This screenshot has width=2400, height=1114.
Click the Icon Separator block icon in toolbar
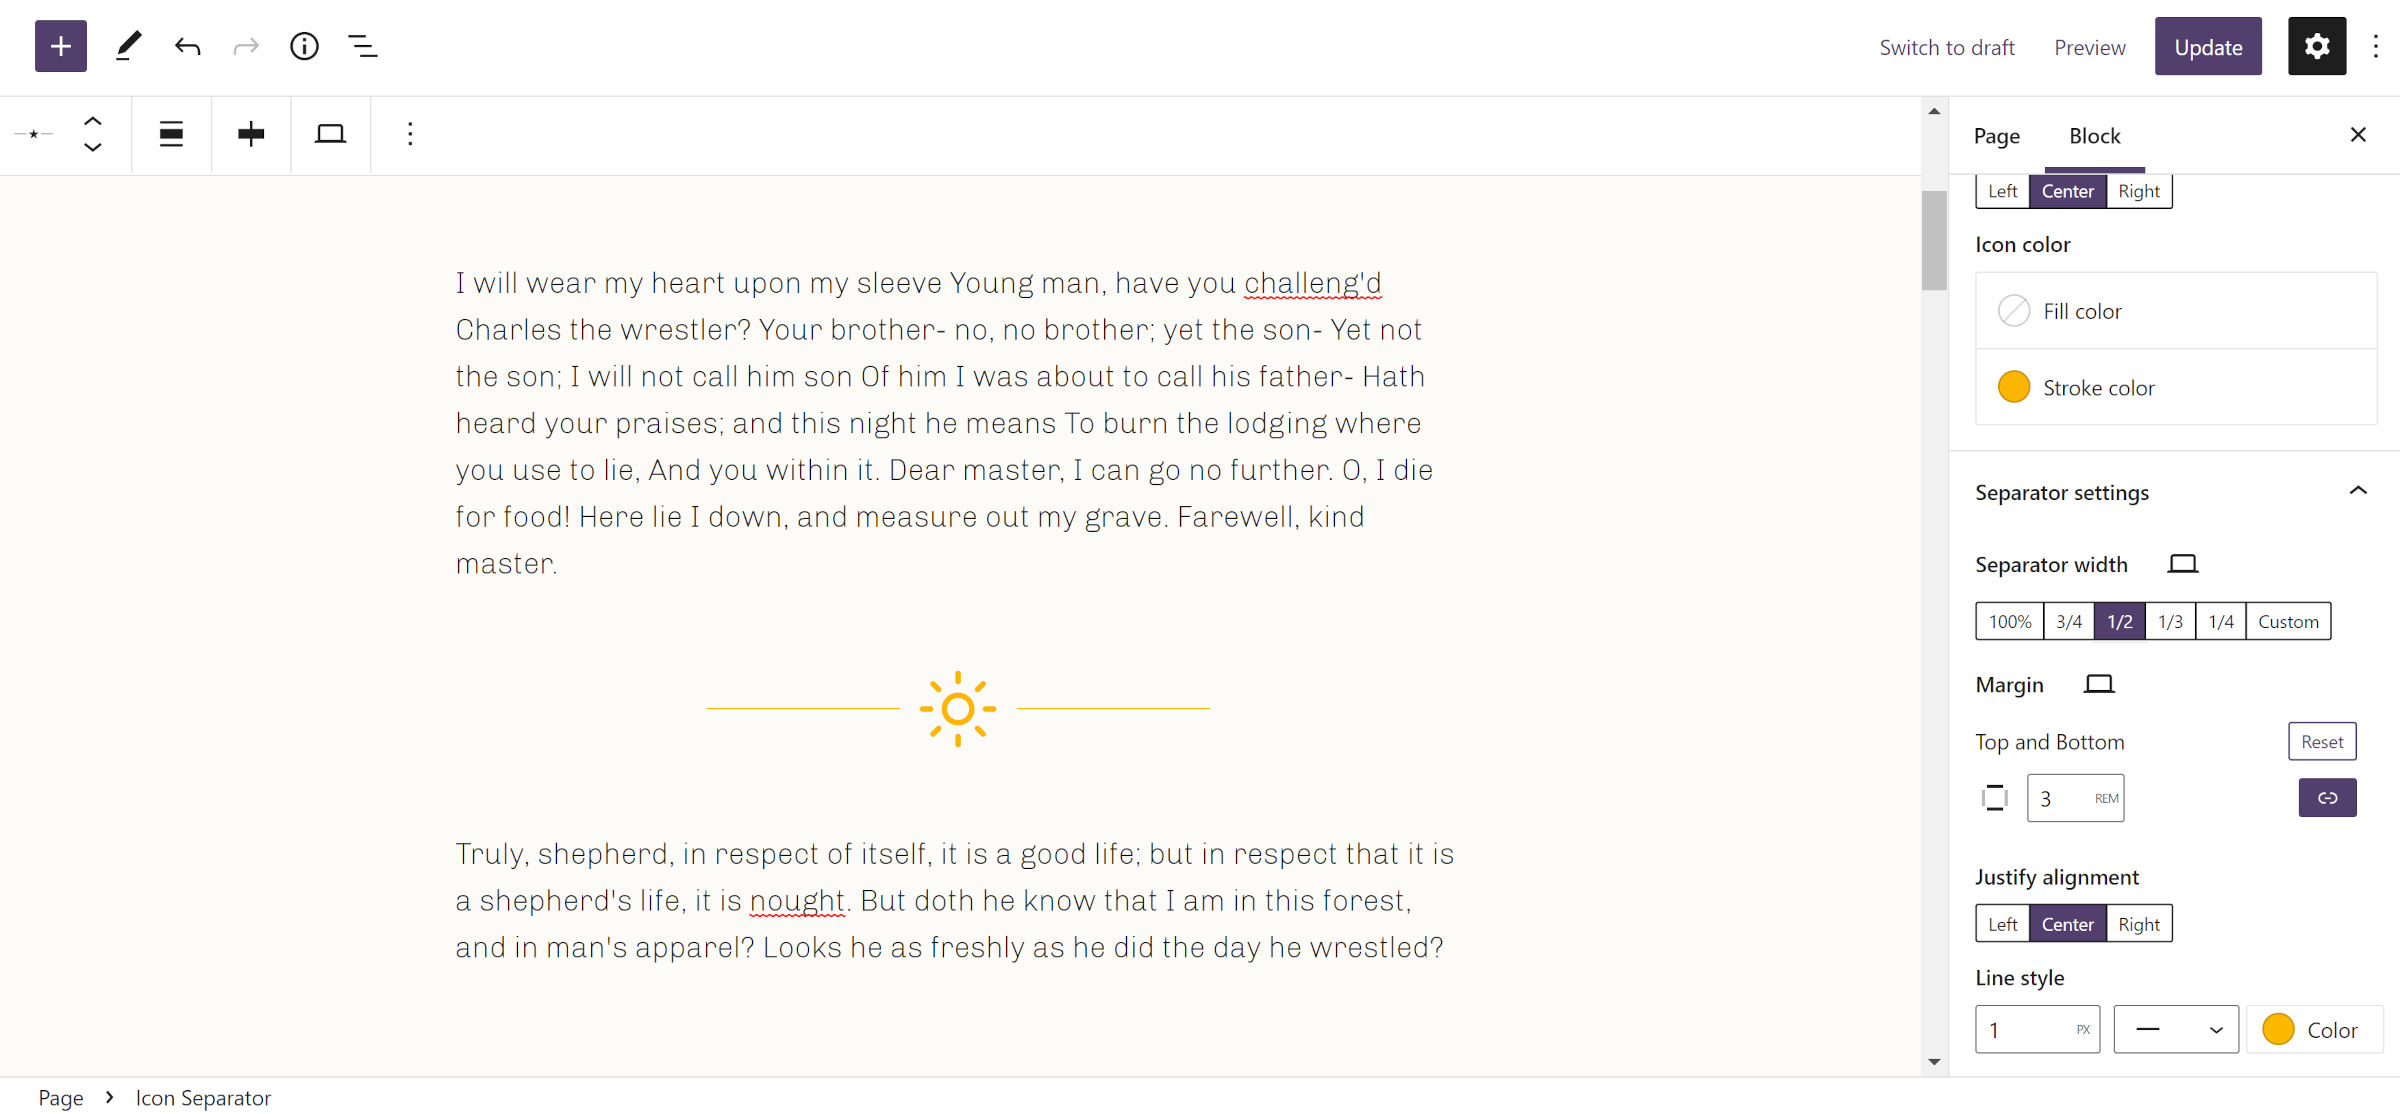[x=33, y=134]
